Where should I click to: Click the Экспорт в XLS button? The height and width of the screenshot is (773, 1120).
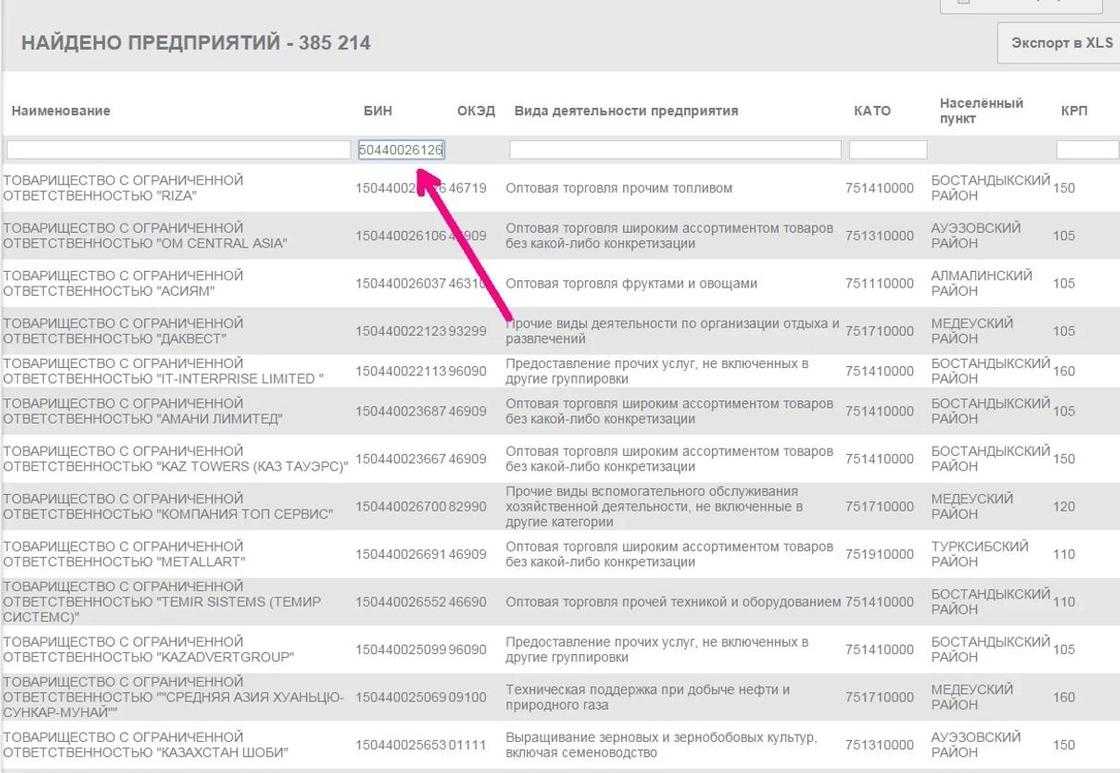tap(1059, 43)
